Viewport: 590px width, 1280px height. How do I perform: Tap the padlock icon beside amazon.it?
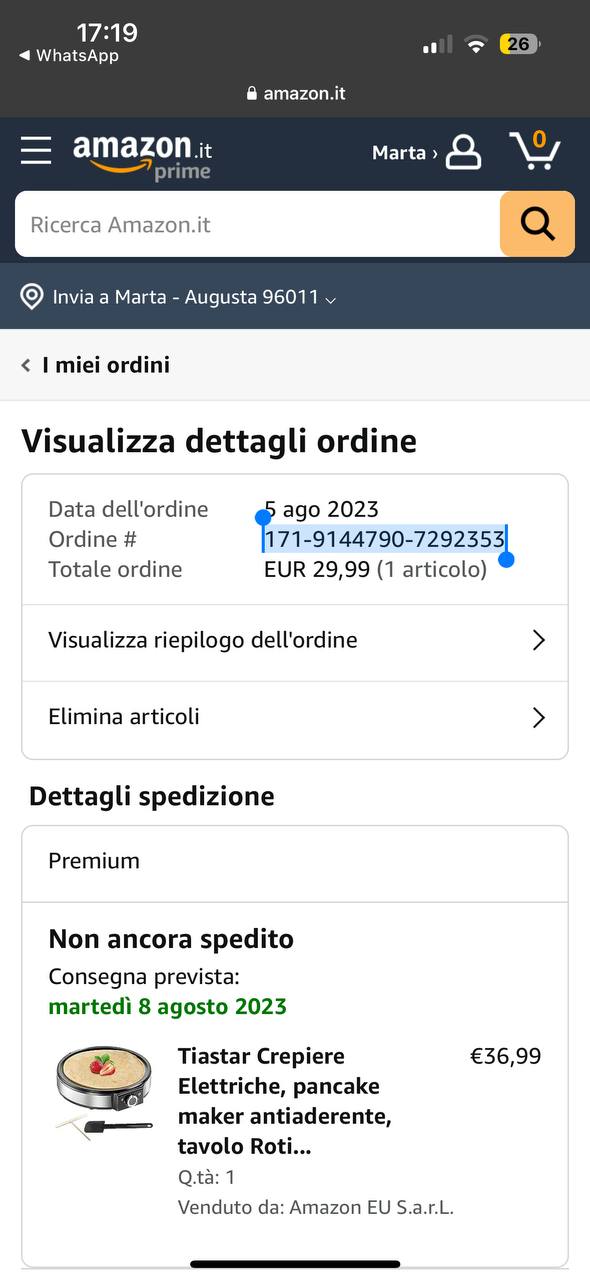tap(252, 93)
